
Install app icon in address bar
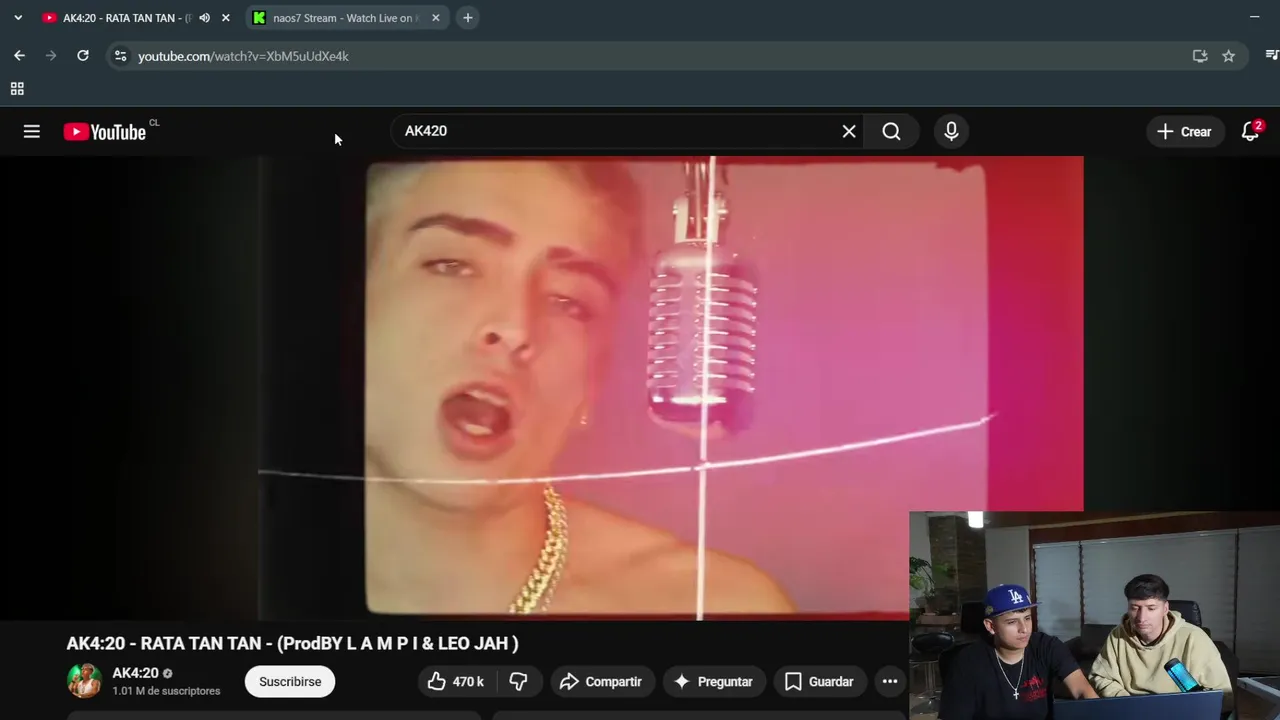point(1200,56)
